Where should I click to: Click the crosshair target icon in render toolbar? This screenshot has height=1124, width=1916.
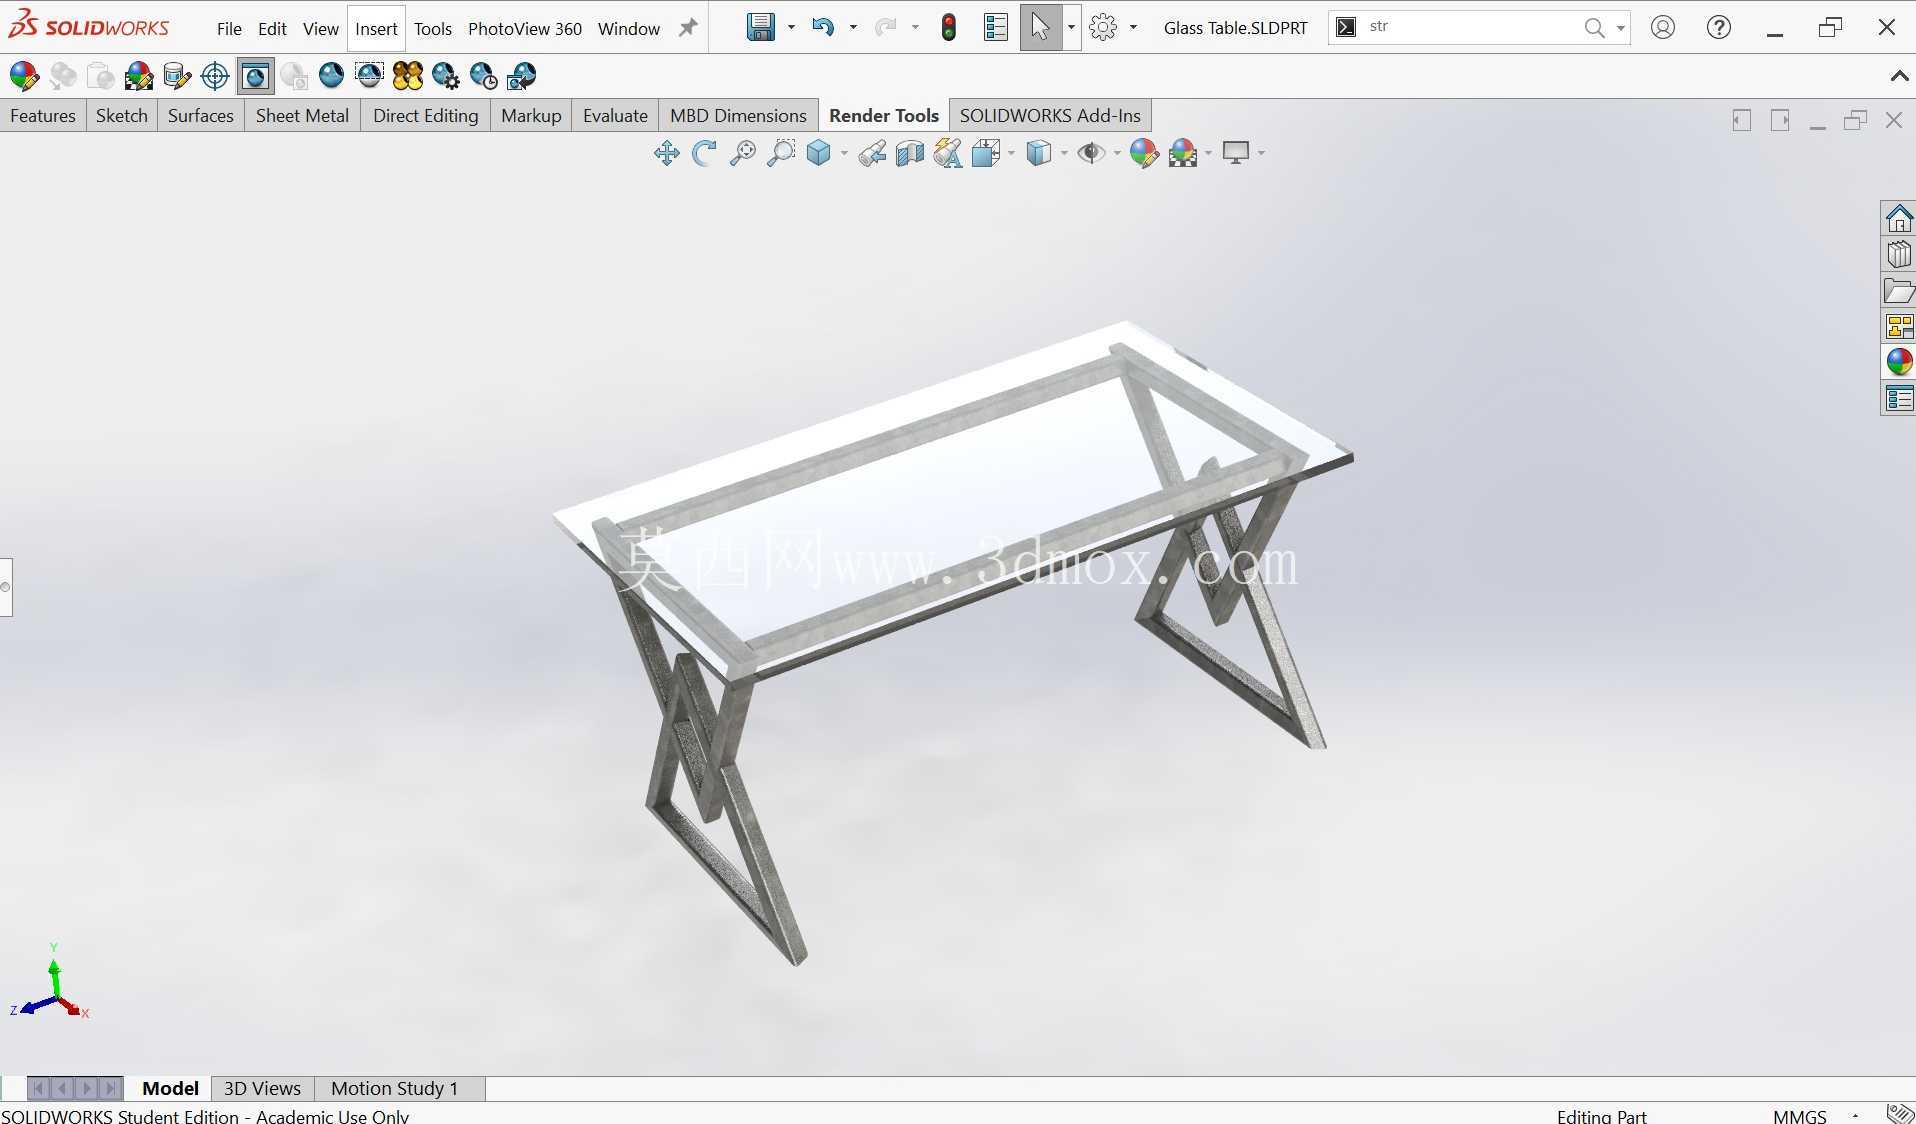[x=215, y=76]
